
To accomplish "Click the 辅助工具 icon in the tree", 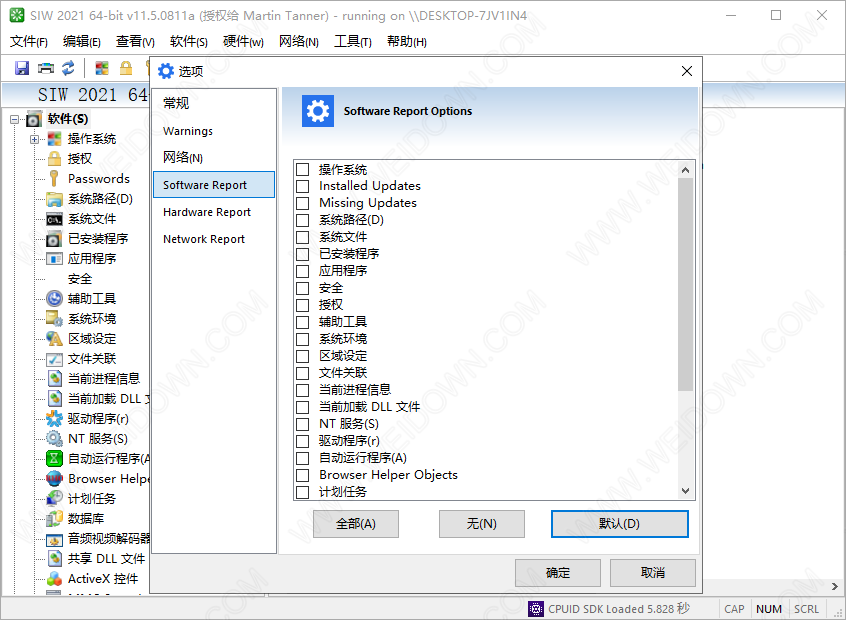I will click(x=54, y=298).
